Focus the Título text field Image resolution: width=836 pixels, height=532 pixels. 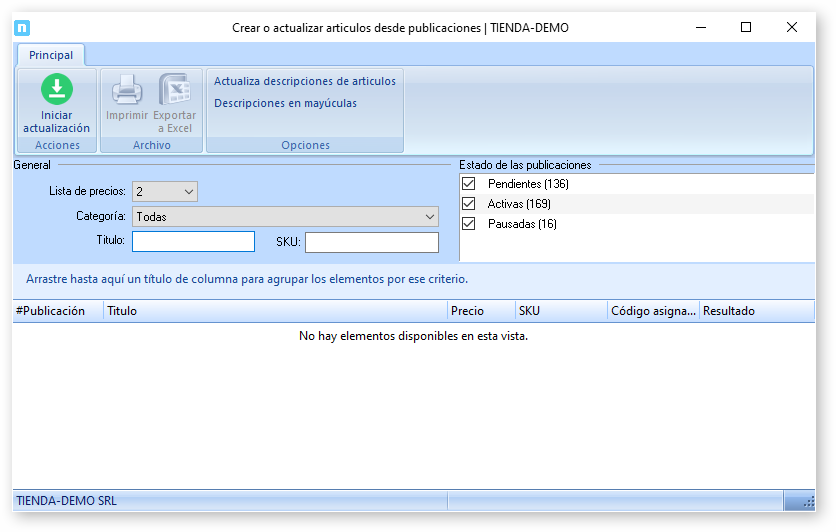(193, 241)
